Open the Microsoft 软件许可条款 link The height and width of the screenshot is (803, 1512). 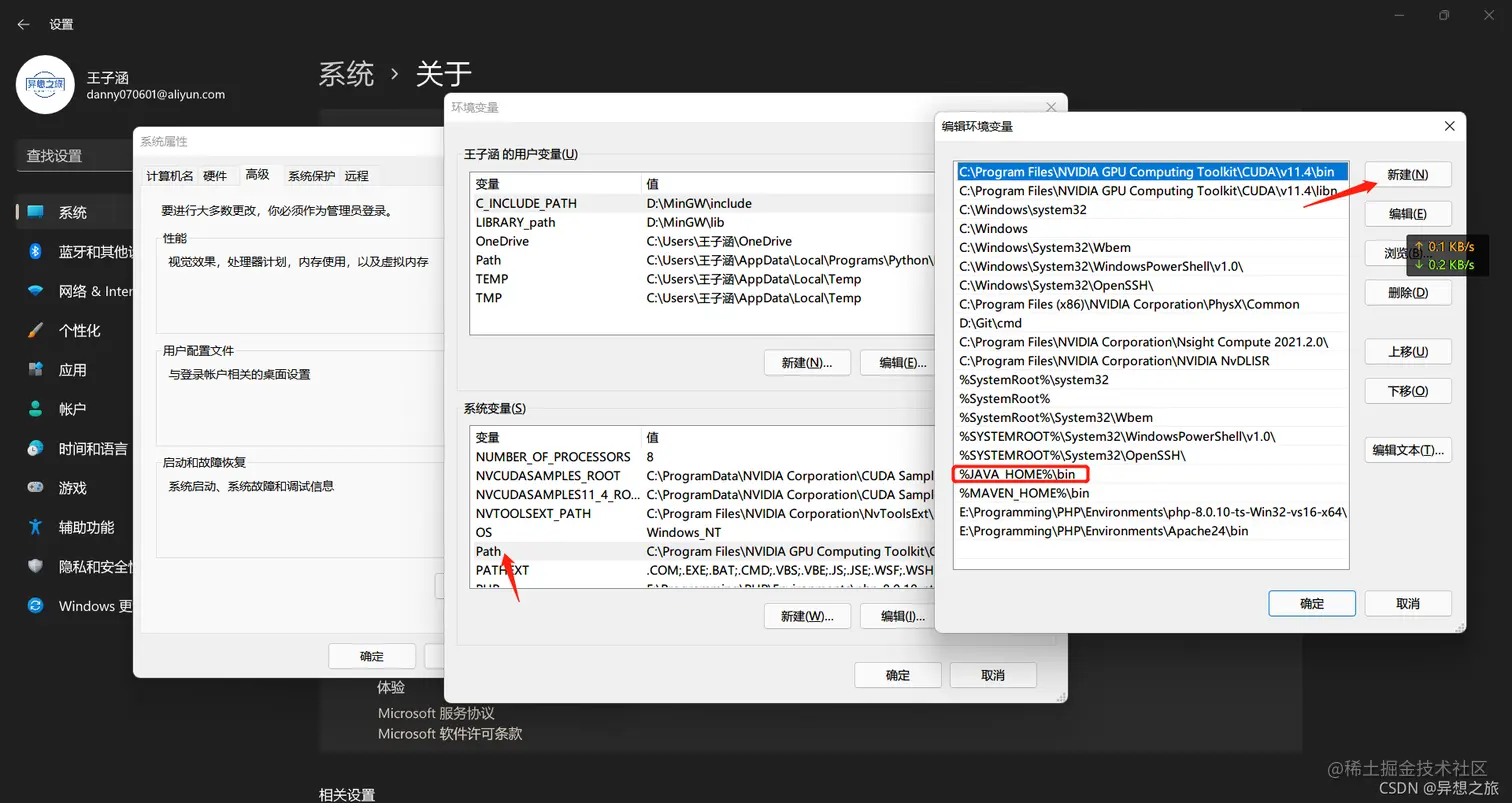click(x=450, y=734)
